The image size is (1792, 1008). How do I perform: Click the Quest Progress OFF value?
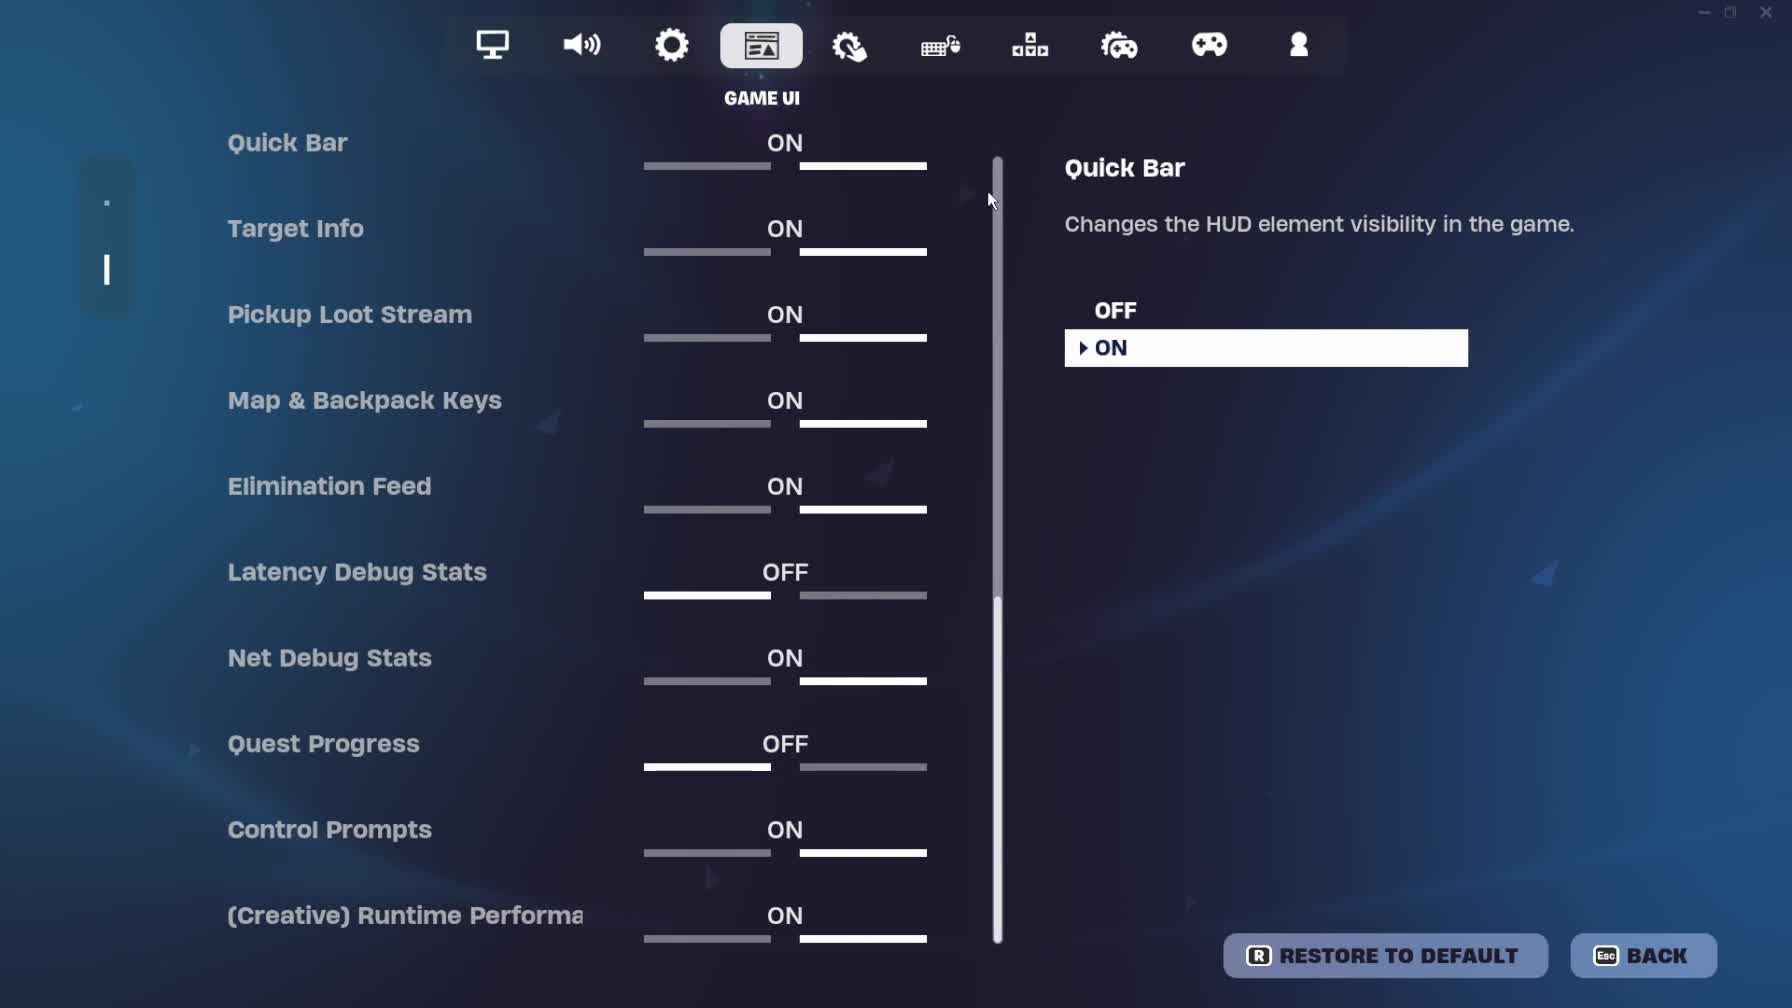pyautogui.click(x=785, y=744)
